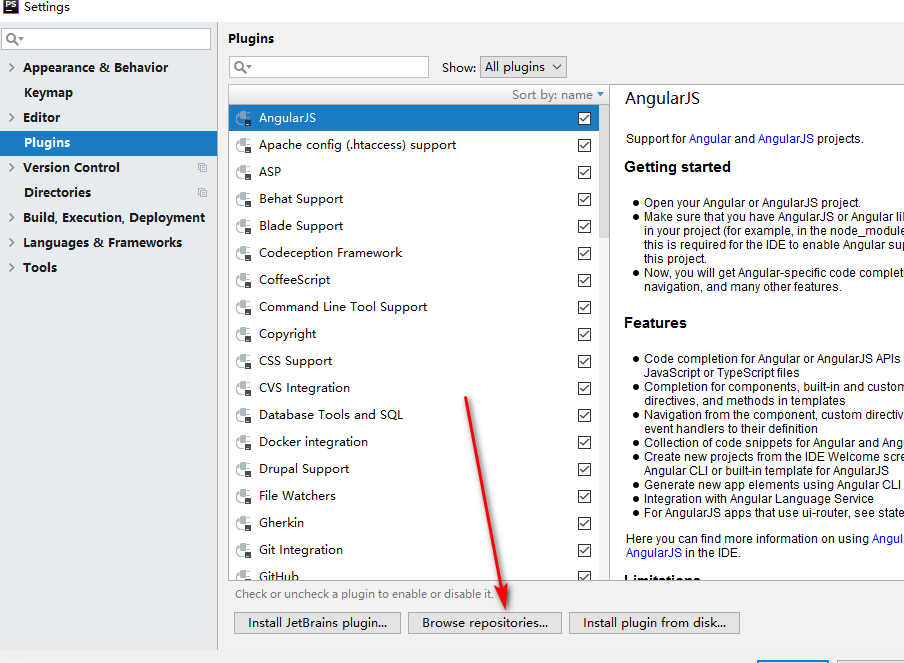The width and height of the screenshot is (904, 663).
Task: Select the Keymap settings page
Action: point(48,93)
